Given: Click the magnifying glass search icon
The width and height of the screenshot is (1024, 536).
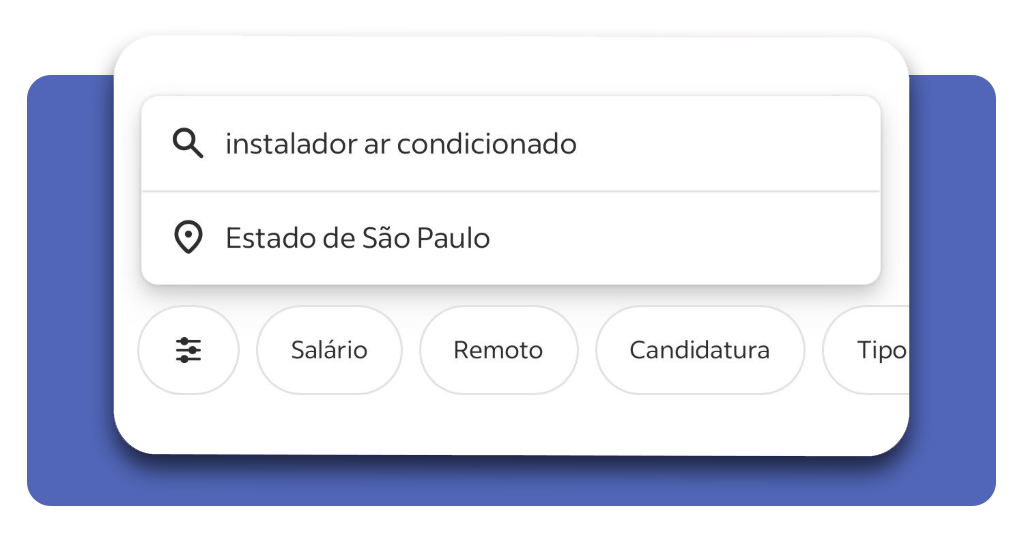Looking at the screenshot, I should coord(187,143).
